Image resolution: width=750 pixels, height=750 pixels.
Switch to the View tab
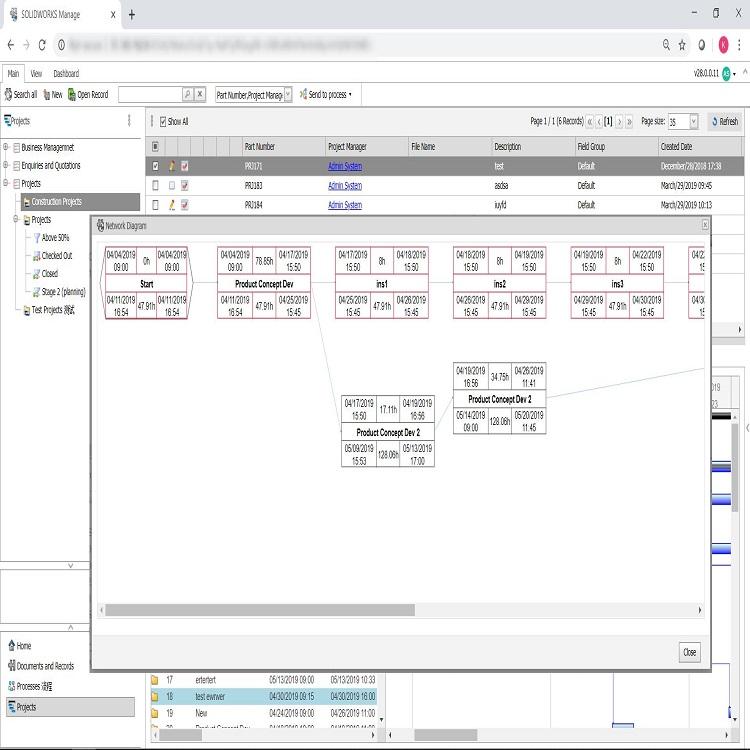(36, 73)
